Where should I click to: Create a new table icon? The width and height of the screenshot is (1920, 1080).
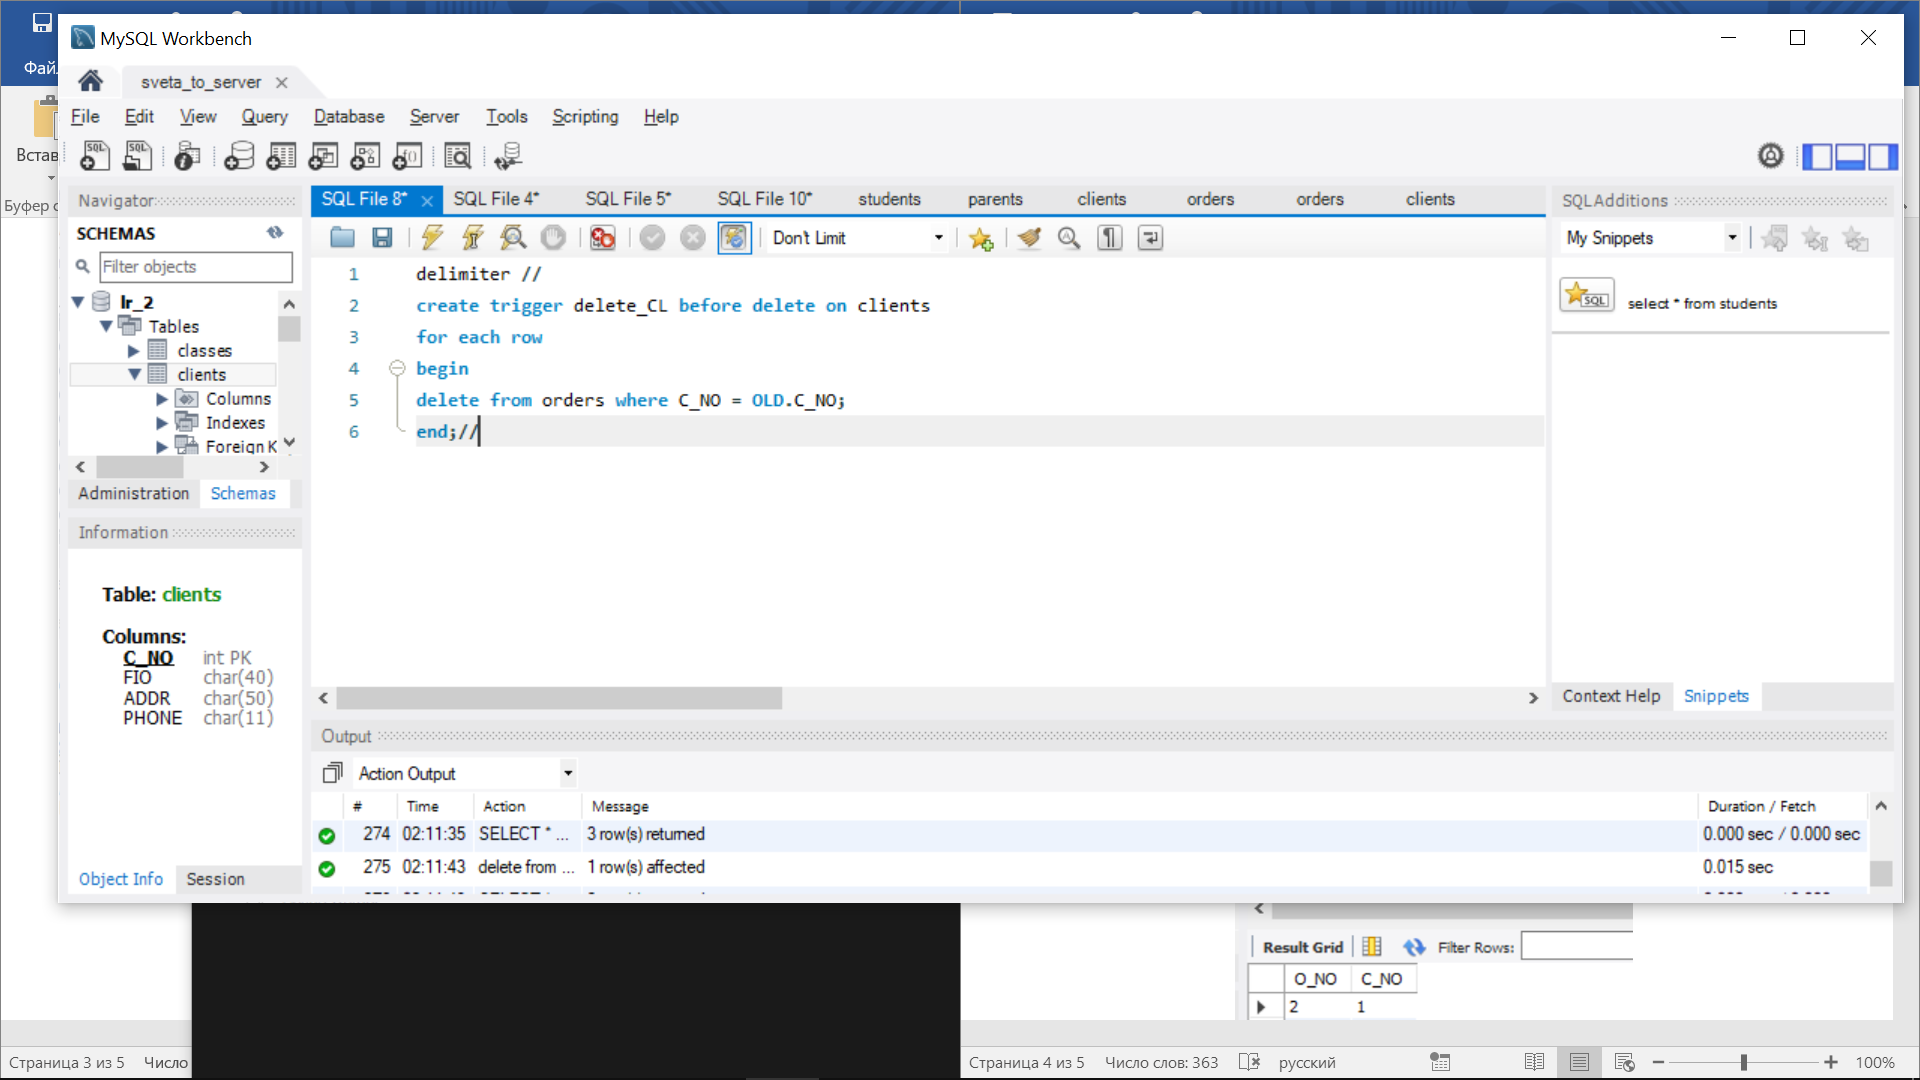coord(281,156)
